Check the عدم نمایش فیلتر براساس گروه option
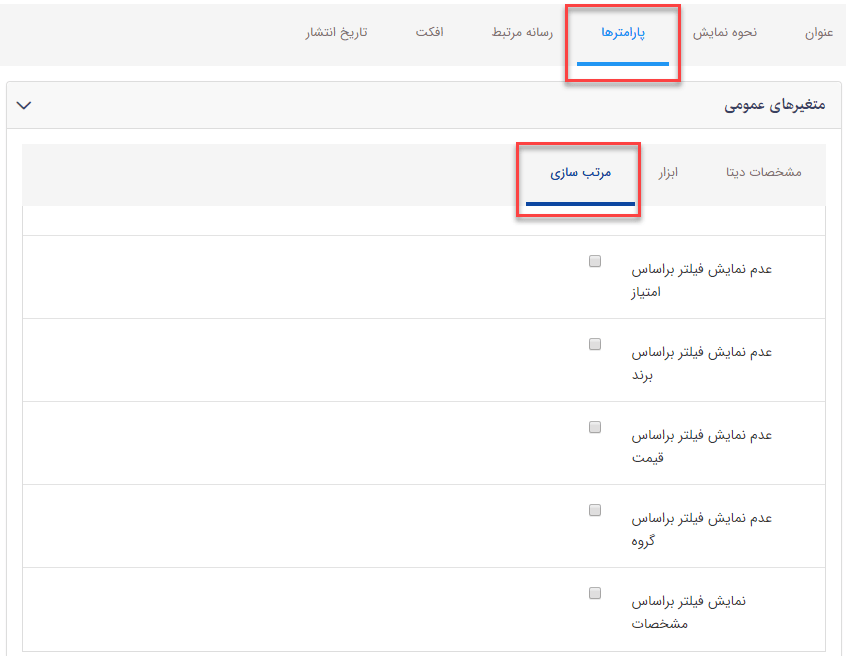The height and width of the screenshot is (656, 846). pyautogui.click(x=595, y=510)
